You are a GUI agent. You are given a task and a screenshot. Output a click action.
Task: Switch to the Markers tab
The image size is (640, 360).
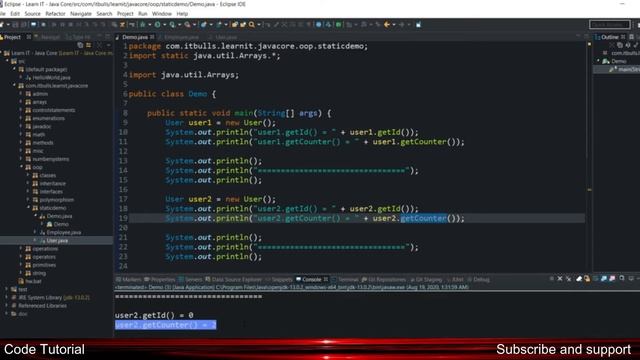pos(129,280)
